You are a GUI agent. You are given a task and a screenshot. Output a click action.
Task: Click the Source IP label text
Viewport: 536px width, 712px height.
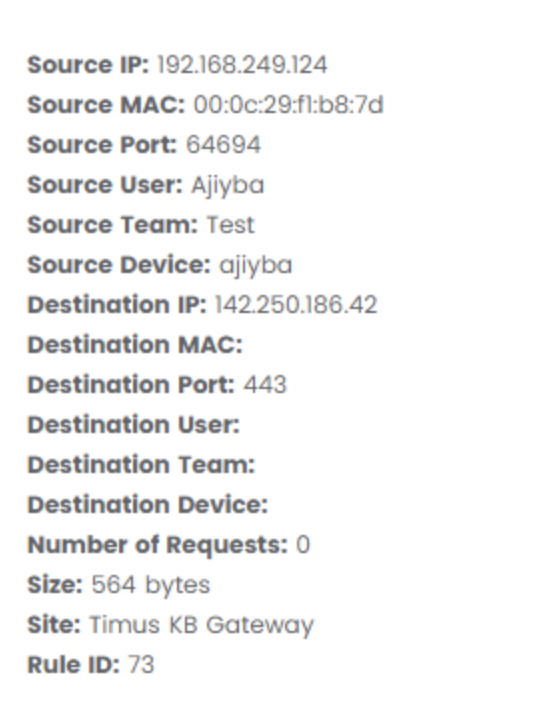[x=88, y=65]
